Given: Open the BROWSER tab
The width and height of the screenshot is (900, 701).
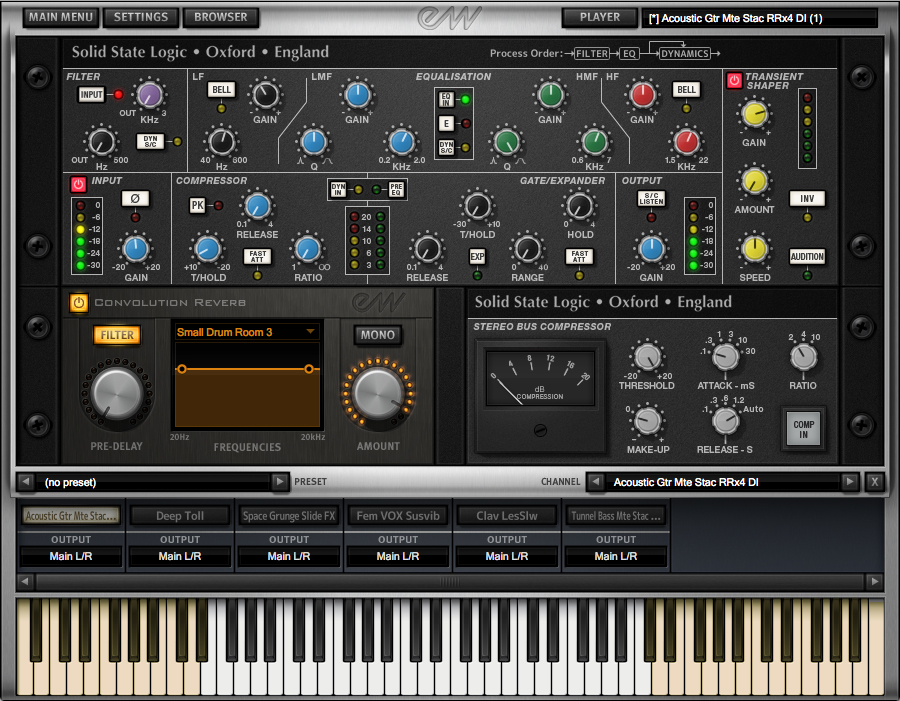Looking at the screenshot, I should click(x=221, y=17).
